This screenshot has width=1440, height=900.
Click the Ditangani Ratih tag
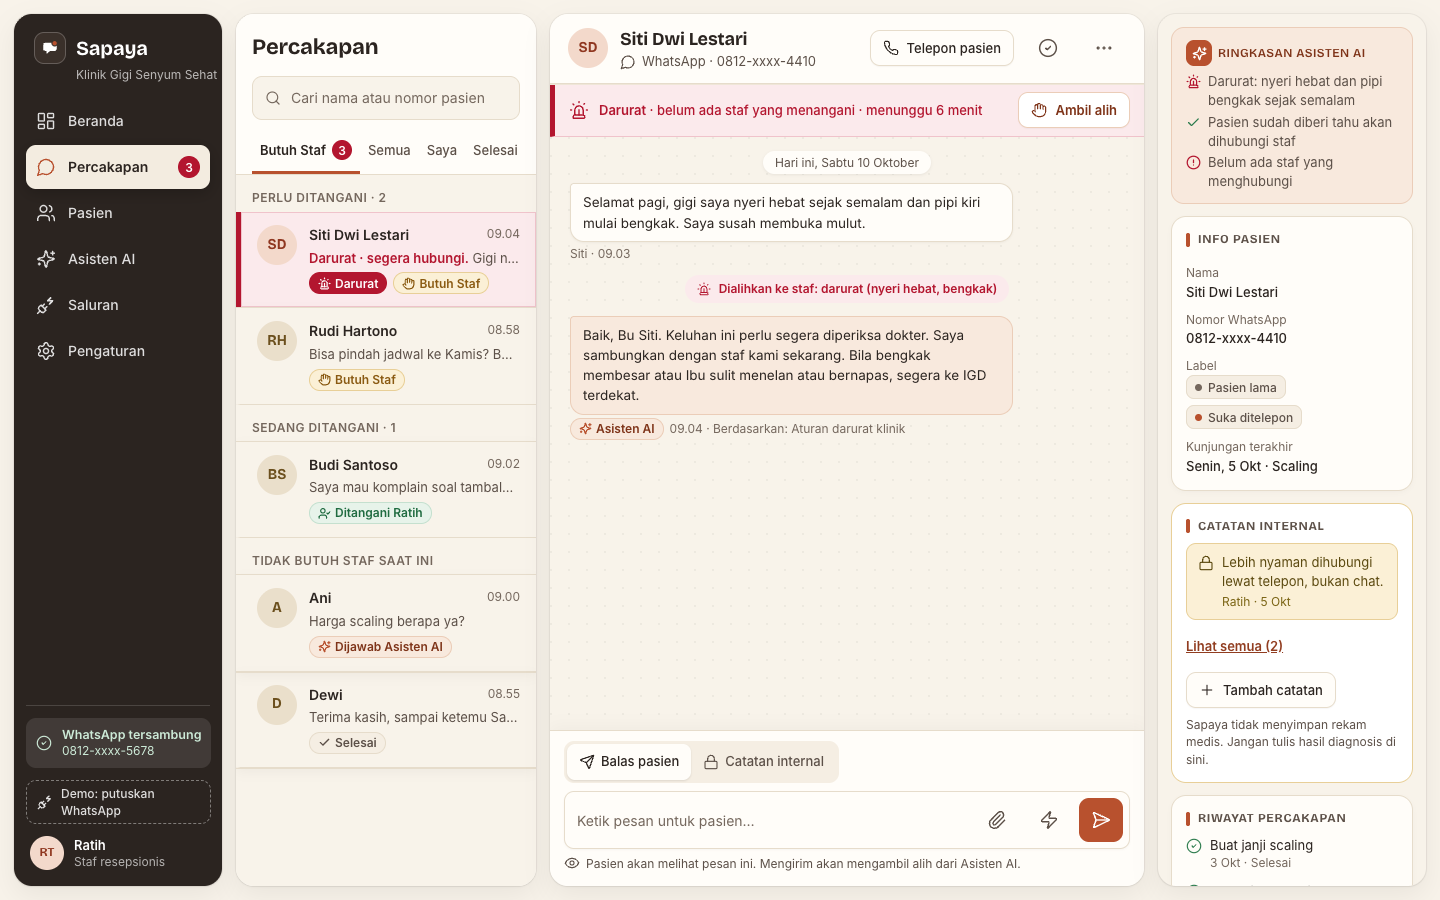pyautogui.click(x=370, y=513)
